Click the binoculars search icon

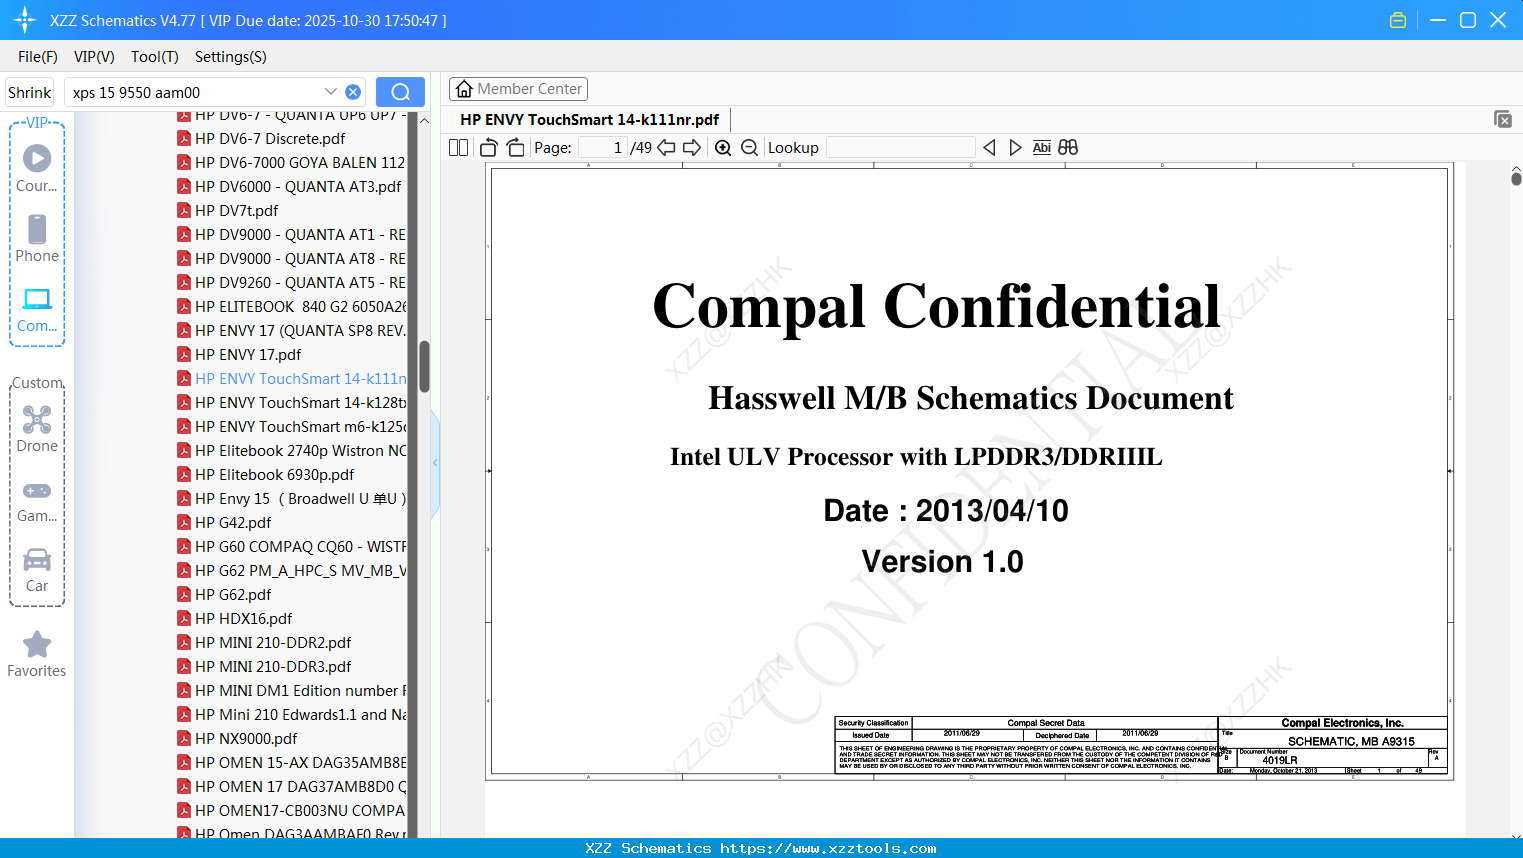pyautogui.click(x=1068, y=147)
